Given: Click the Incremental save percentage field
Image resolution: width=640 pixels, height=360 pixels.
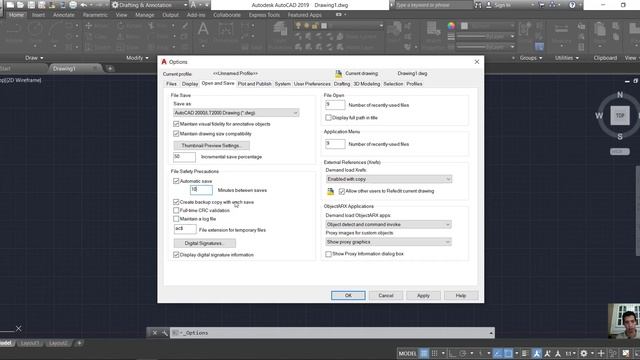Looking at the screenshot, I should coord(184,157).
